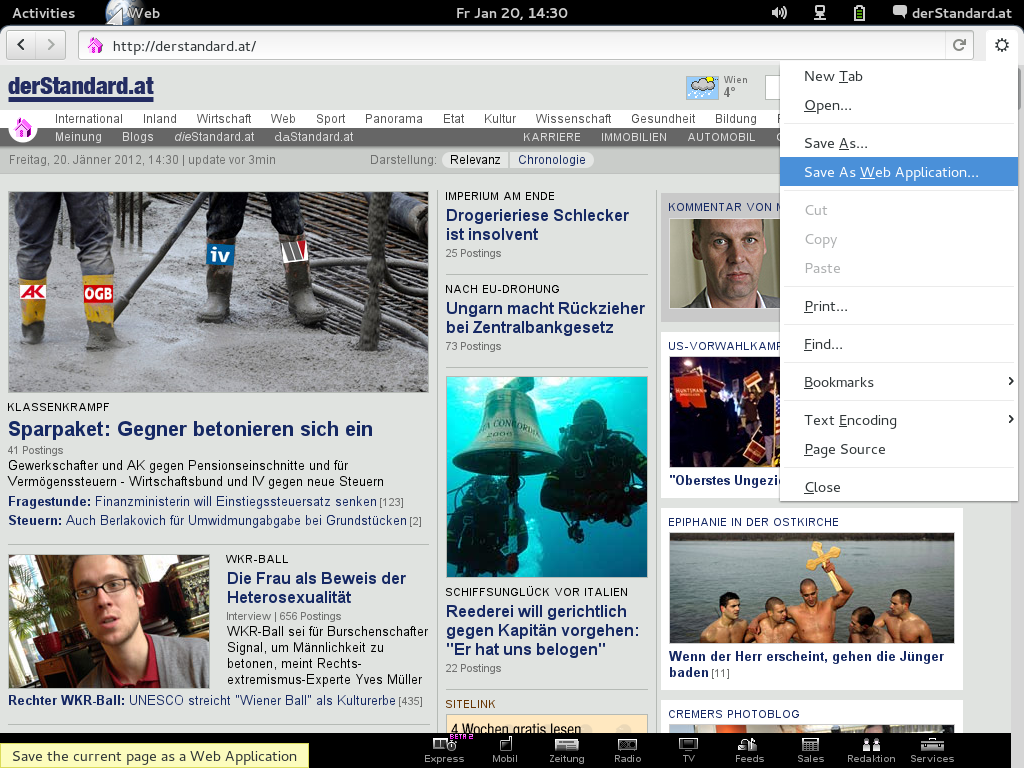Open the Wissenschaft navigation section
1024x768 pixels.
pos(573,119)
